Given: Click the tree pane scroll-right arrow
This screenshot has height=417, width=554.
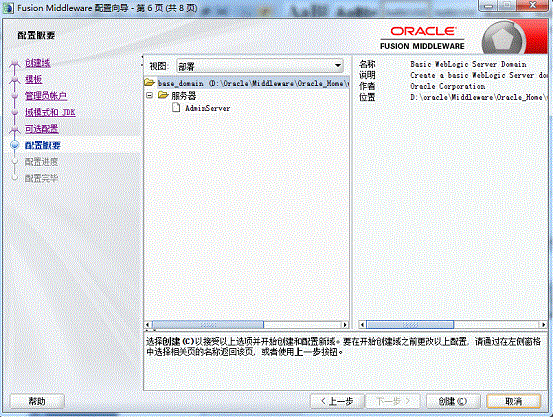Looking at the screenshot, I should coord(345,324).
